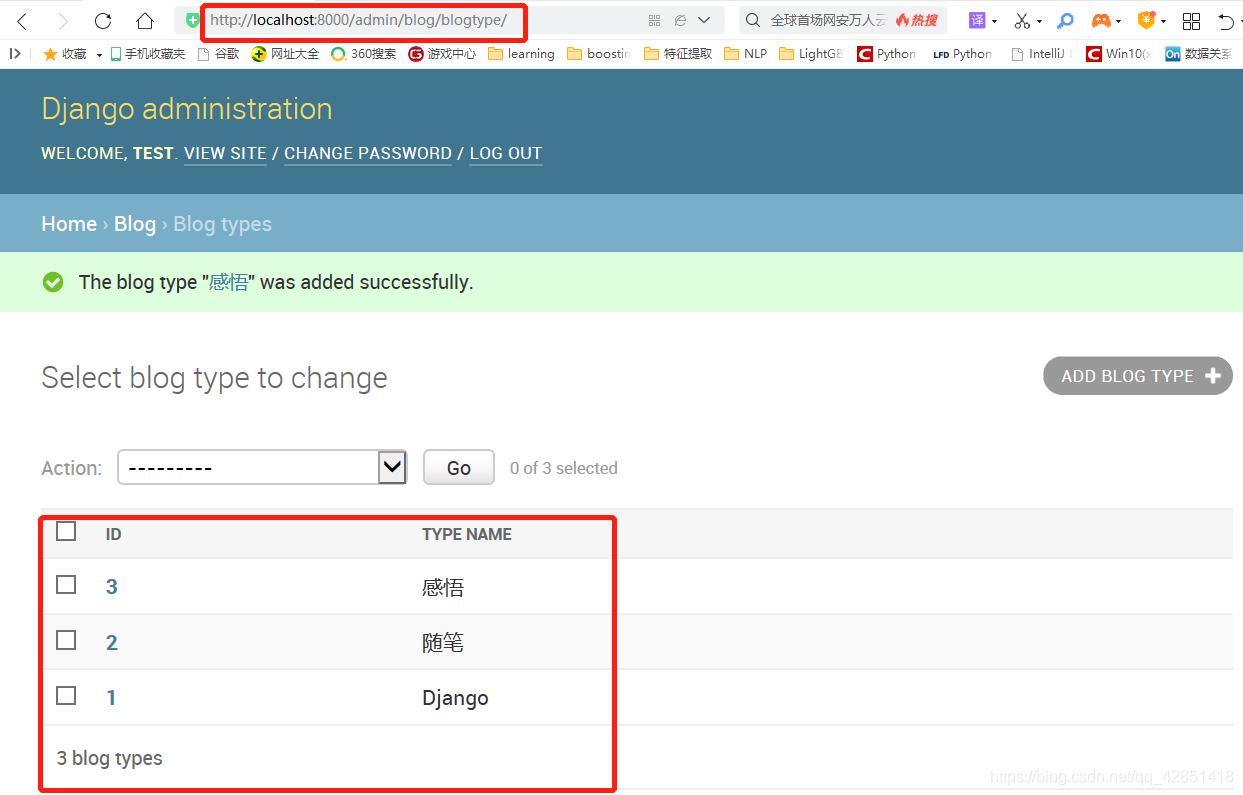Check the checkbox for row 感悟
Viewport: 1243px width, 795px height.
tap(66, 585)
